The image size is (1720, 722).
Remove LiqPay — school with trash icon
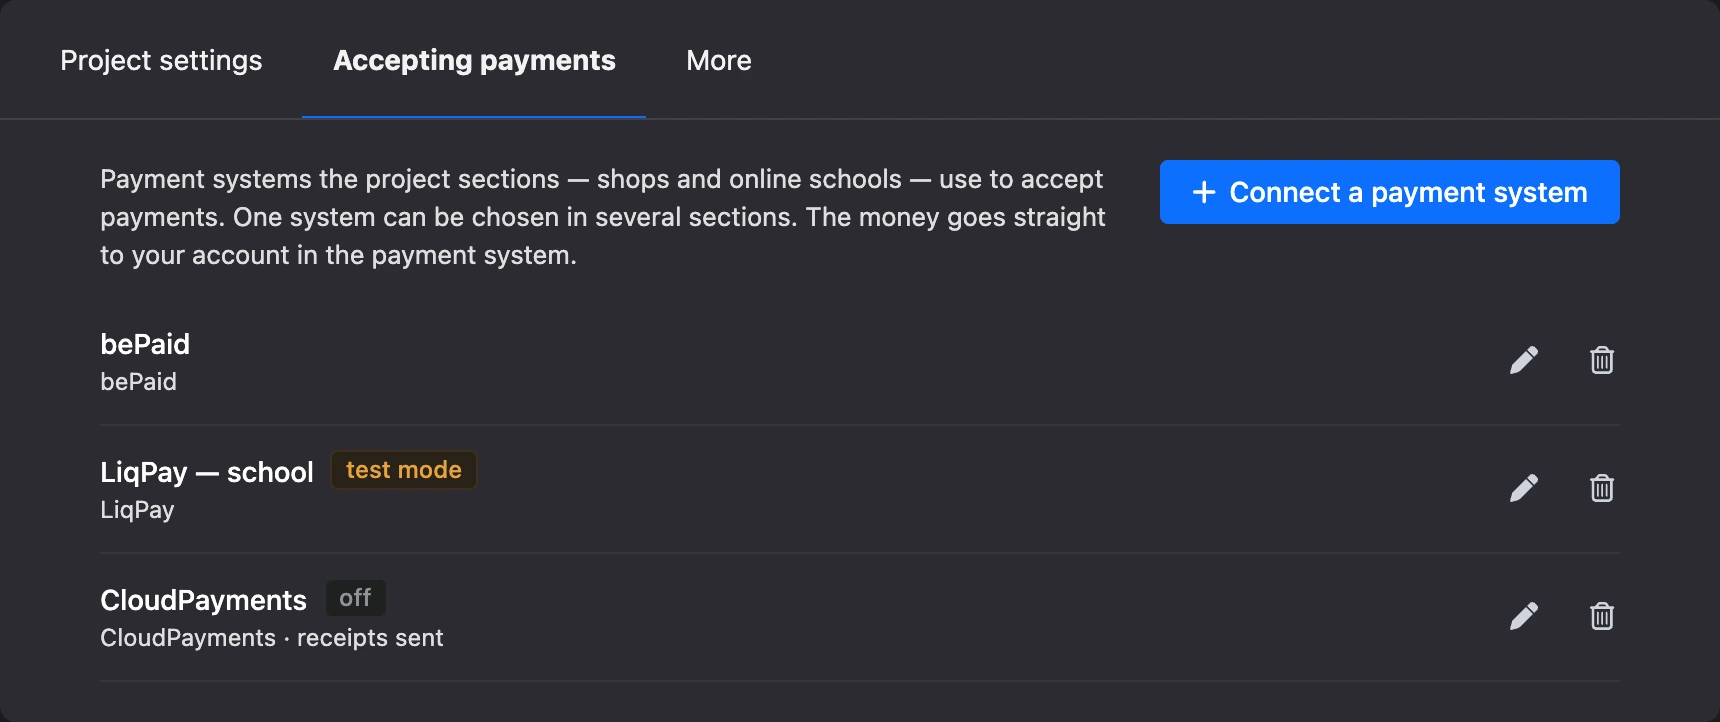tap(1602, 488)
